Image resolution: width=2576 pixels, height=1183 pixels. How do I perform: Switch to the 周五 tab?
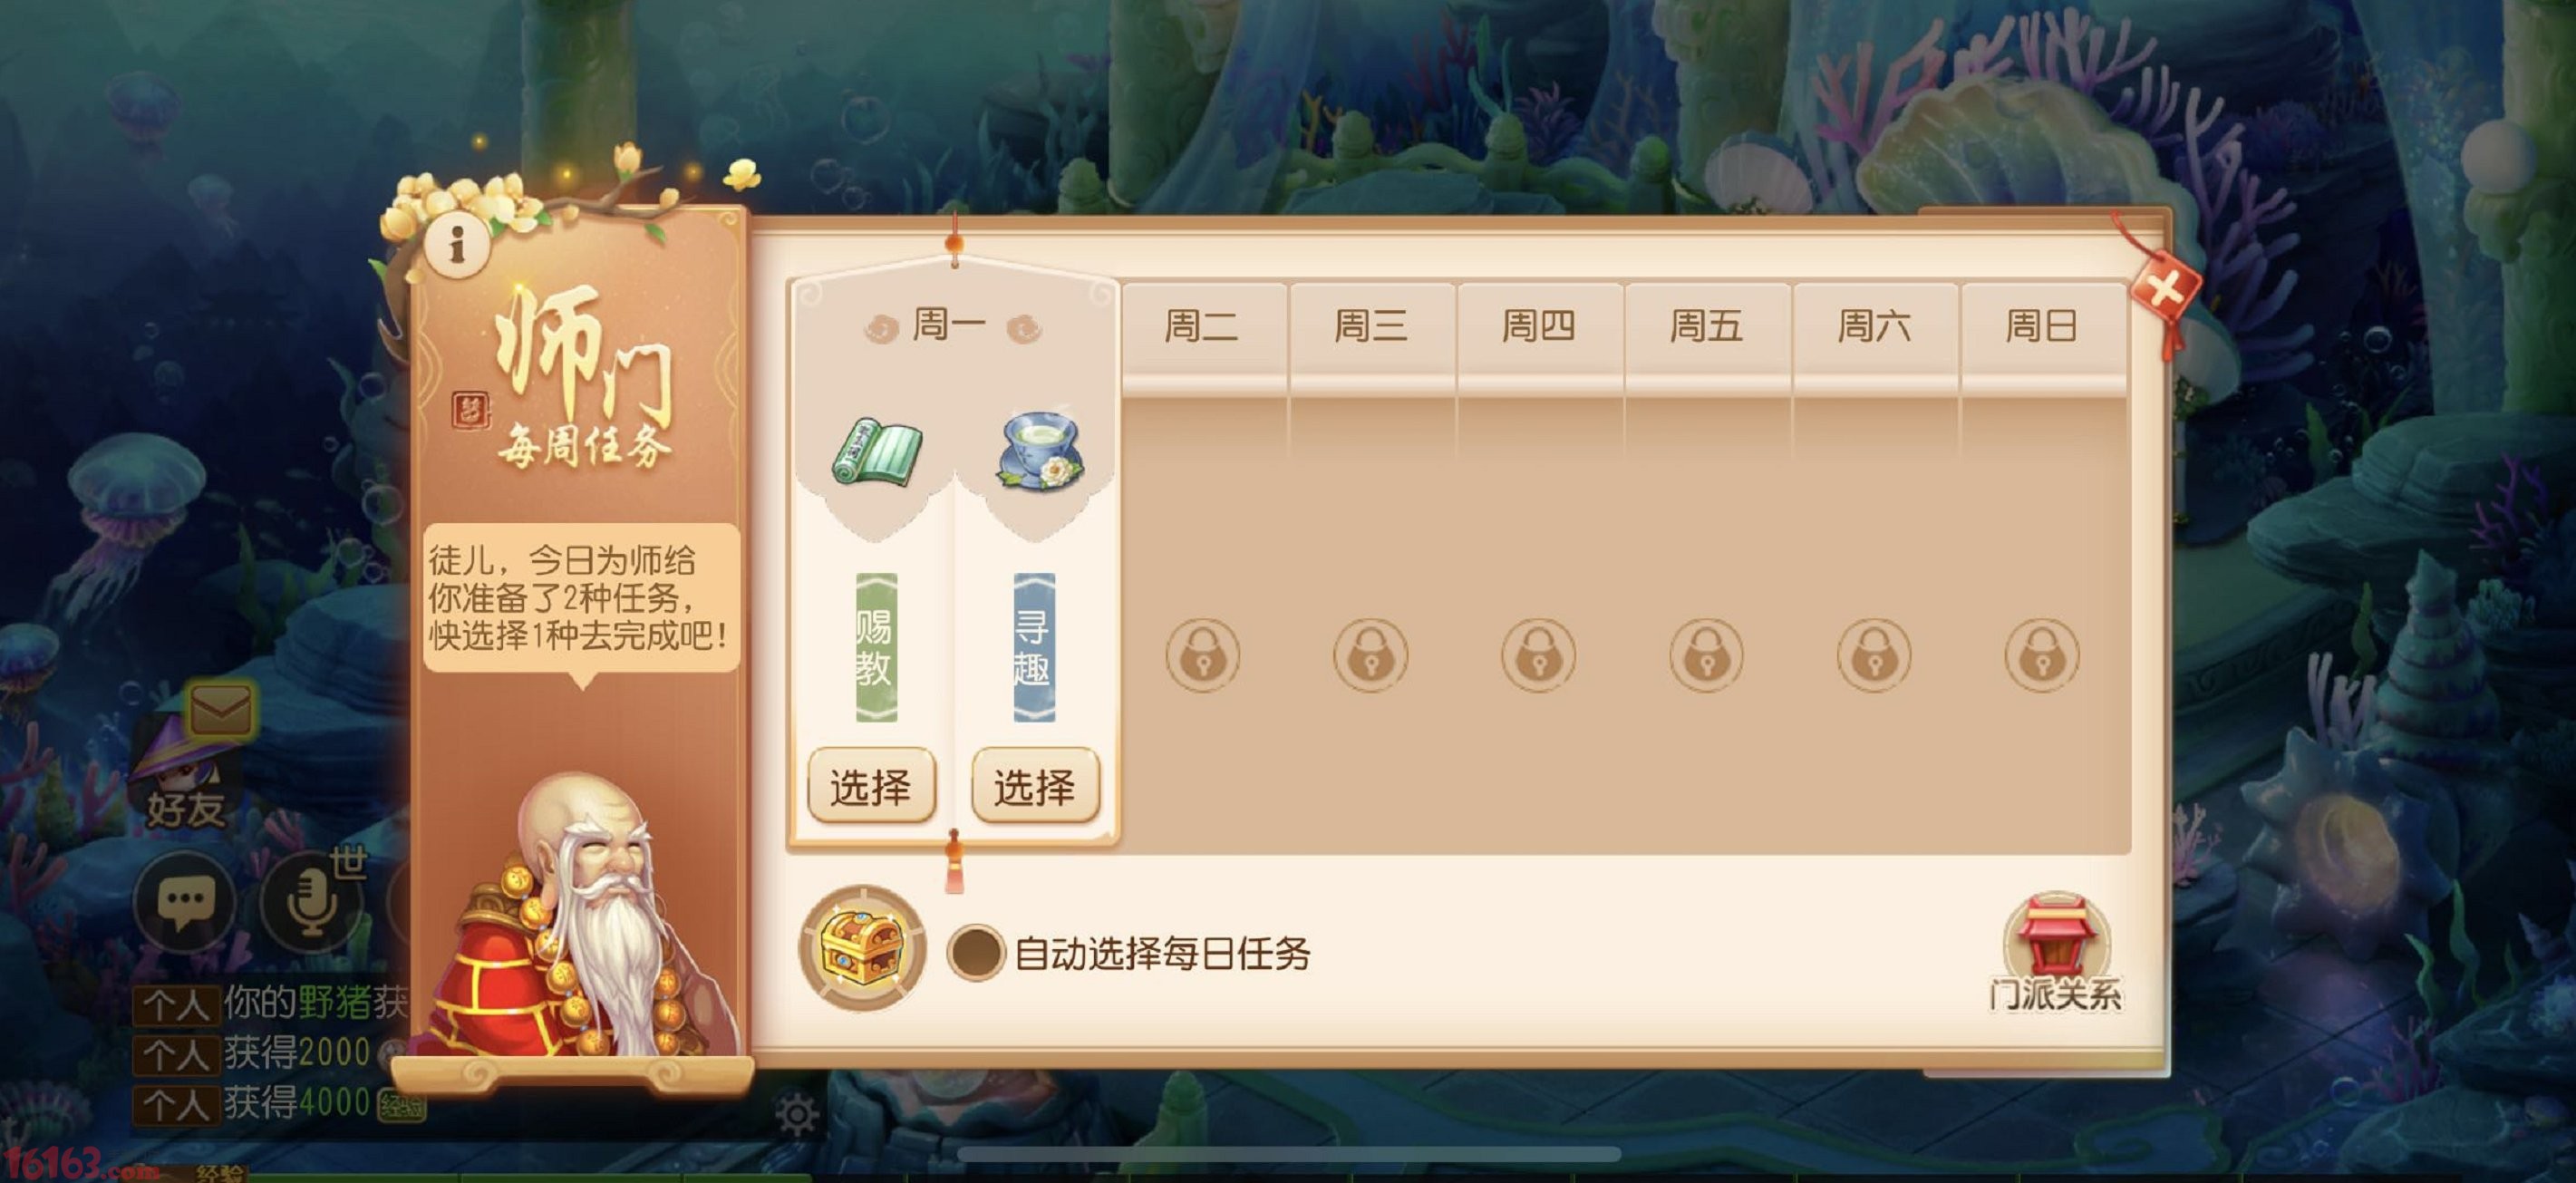coord(1706,326)
